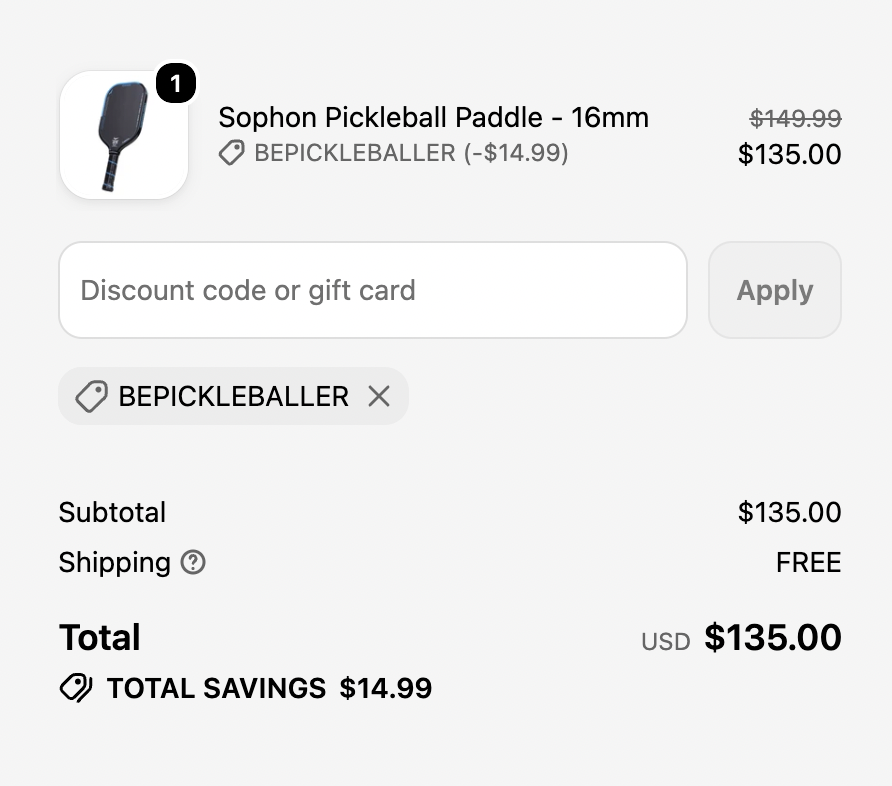Click the tag icon beside BEPICKLEBALLER line discount
This screenshot has height=786, width=892.
(232, 153)
